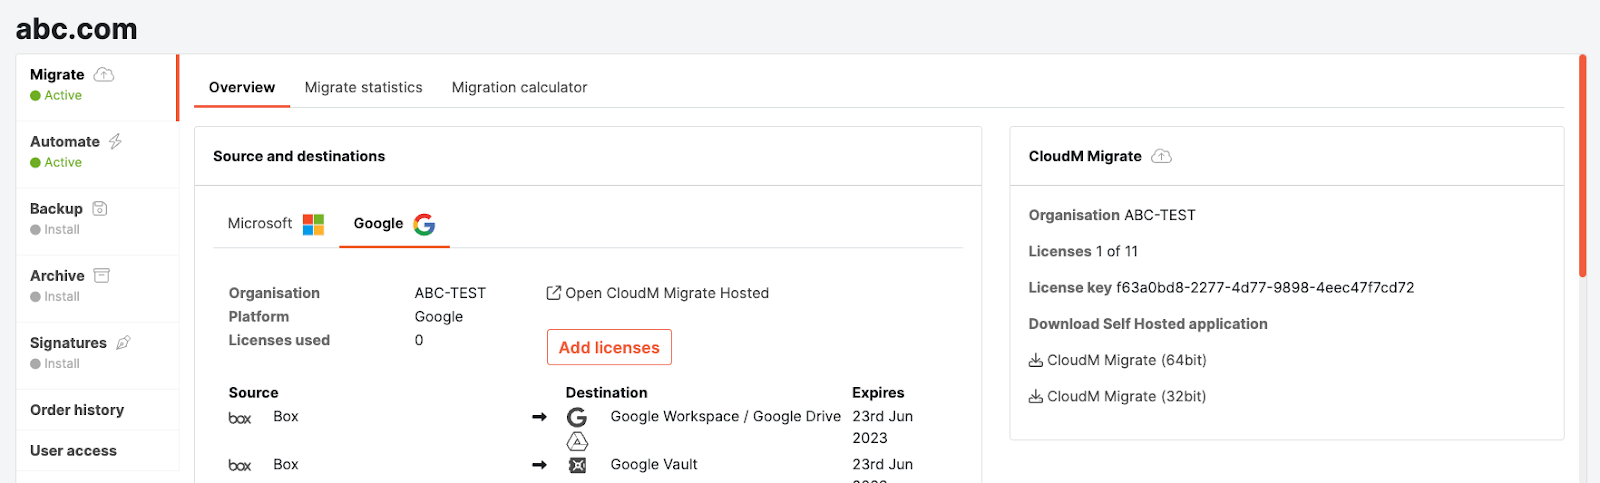The image size is (1600, 483).
Task: Click the Install status under Backup
Action: [x=55, y=230]
